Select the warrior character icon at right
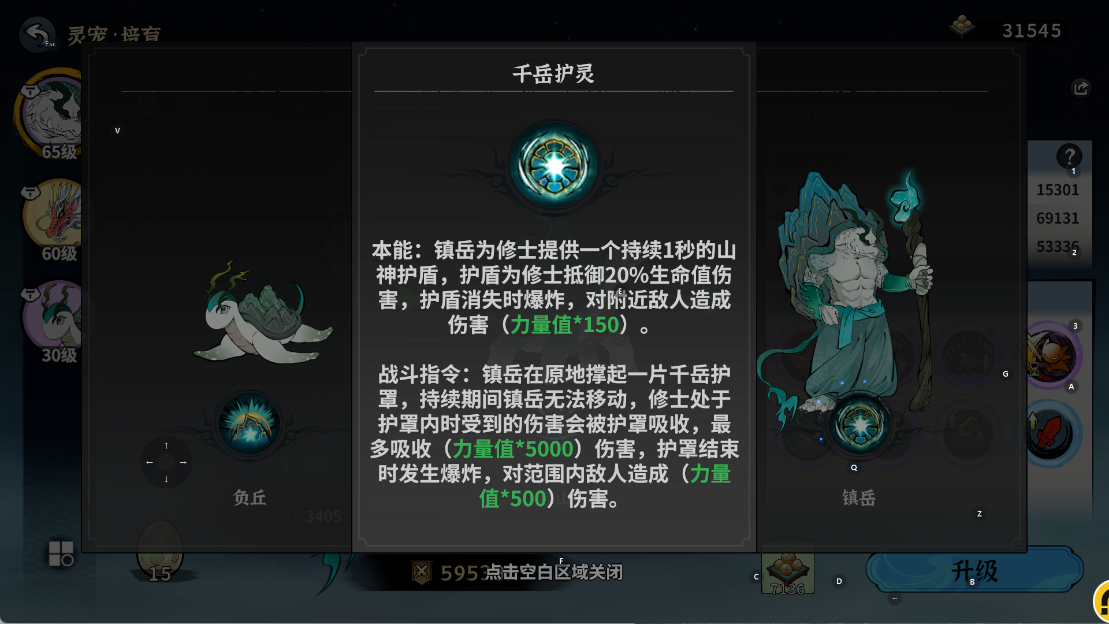Image resolution: width=1109 pixels, height=624 pixels. click(x=1051, y=354)
